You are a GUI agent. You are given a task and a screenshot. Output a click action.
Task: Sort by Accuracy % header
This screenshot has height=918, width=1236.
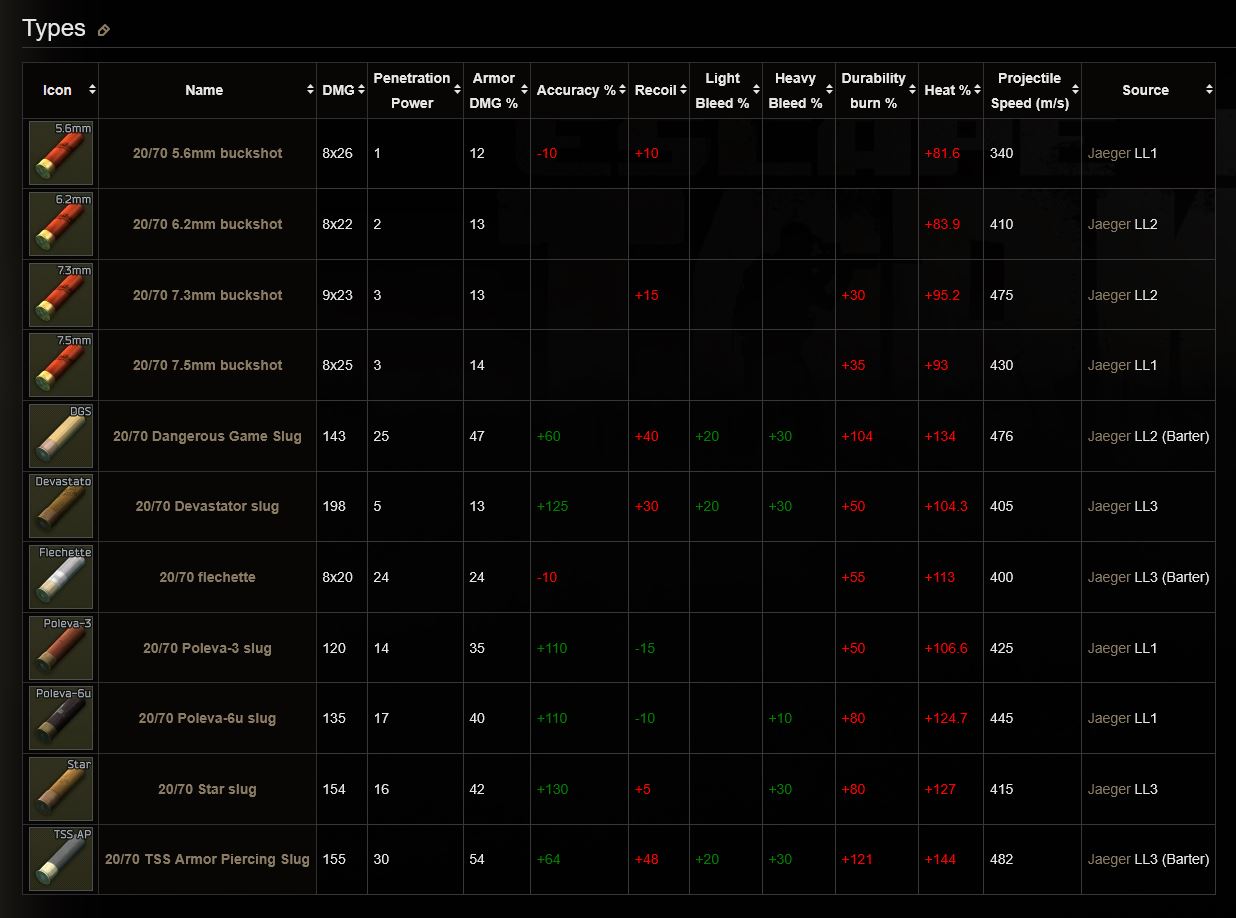click(579, 90)
